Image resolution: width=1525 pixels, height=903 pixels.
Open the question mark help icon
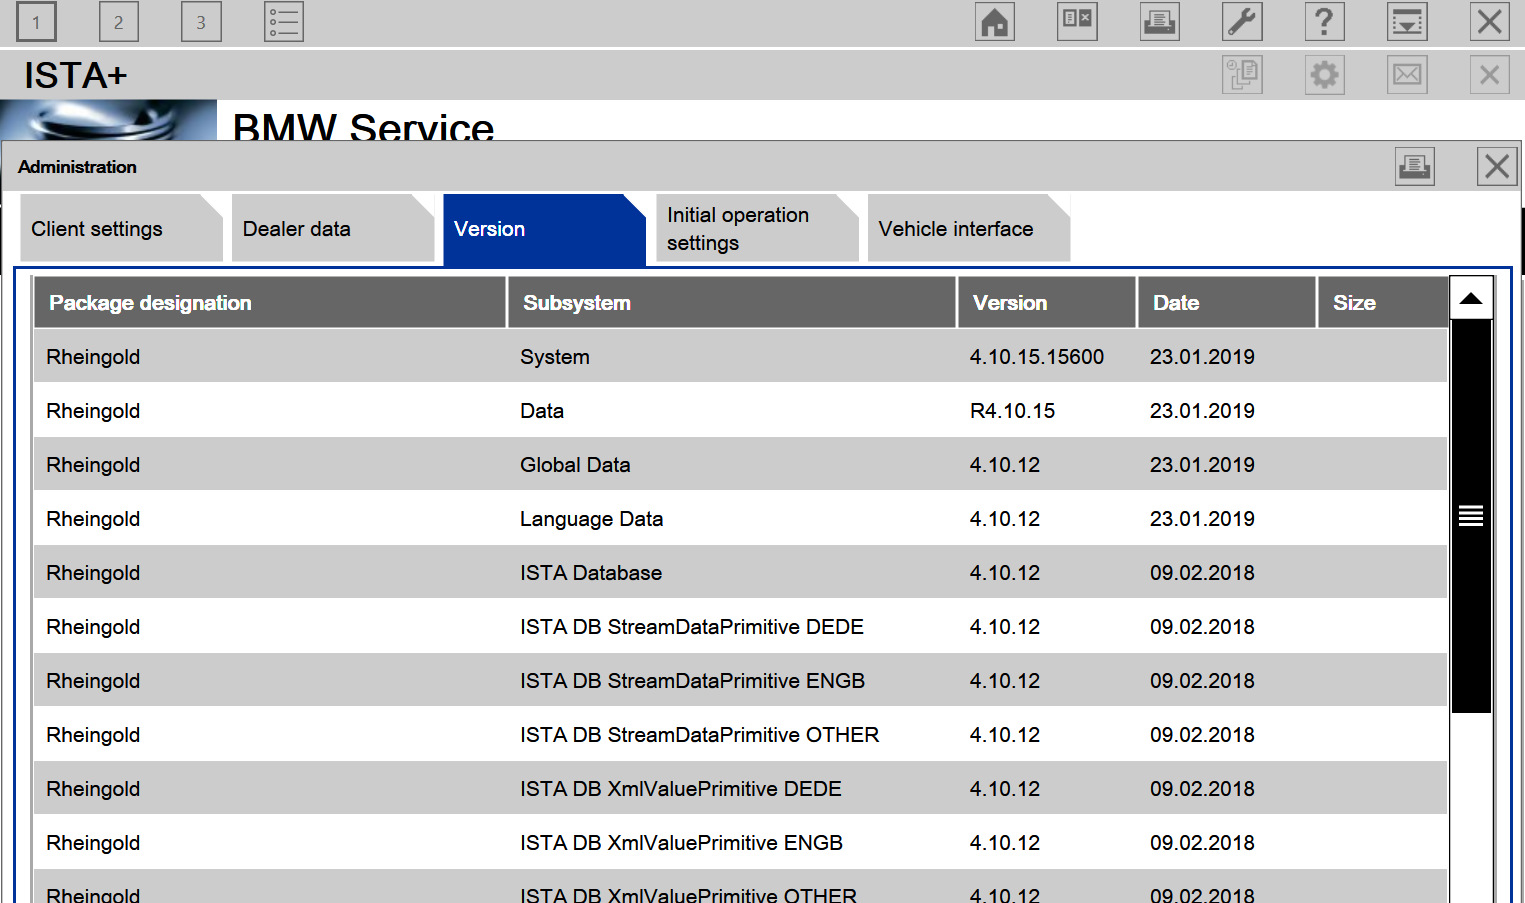[1324, 22]
